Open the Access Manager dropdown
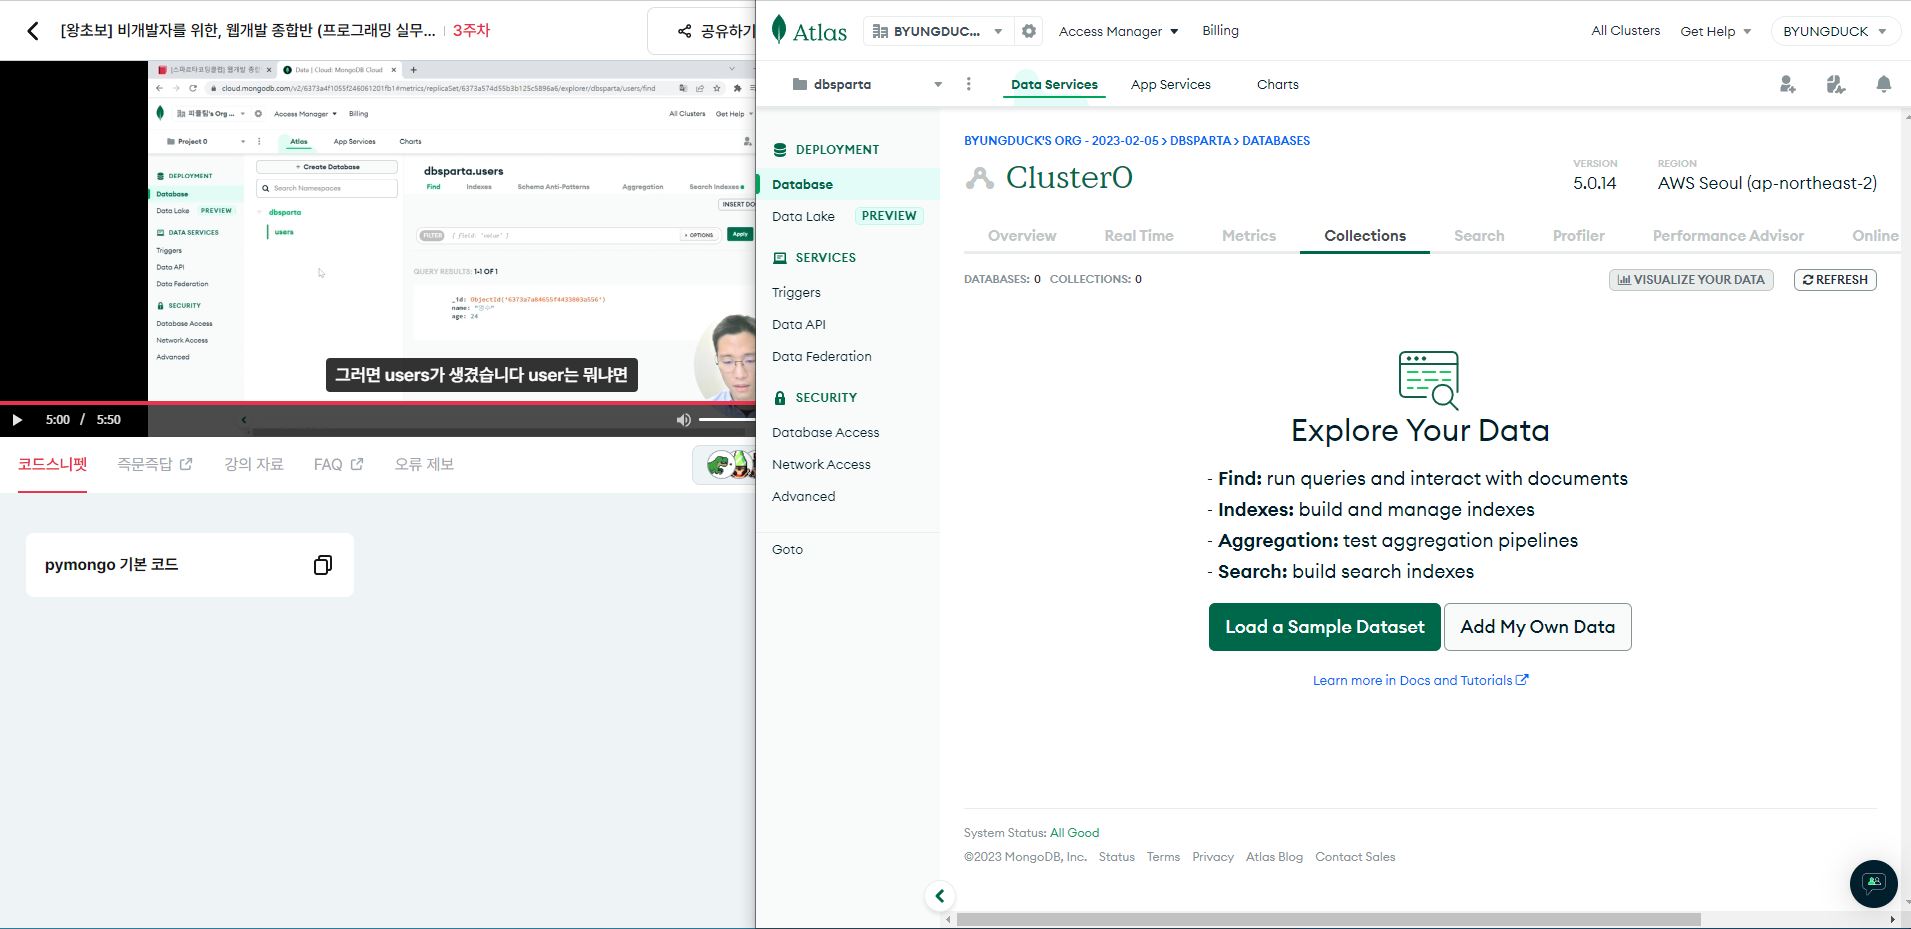Viewport: 1911px width, 929px height. [1118, 31]
